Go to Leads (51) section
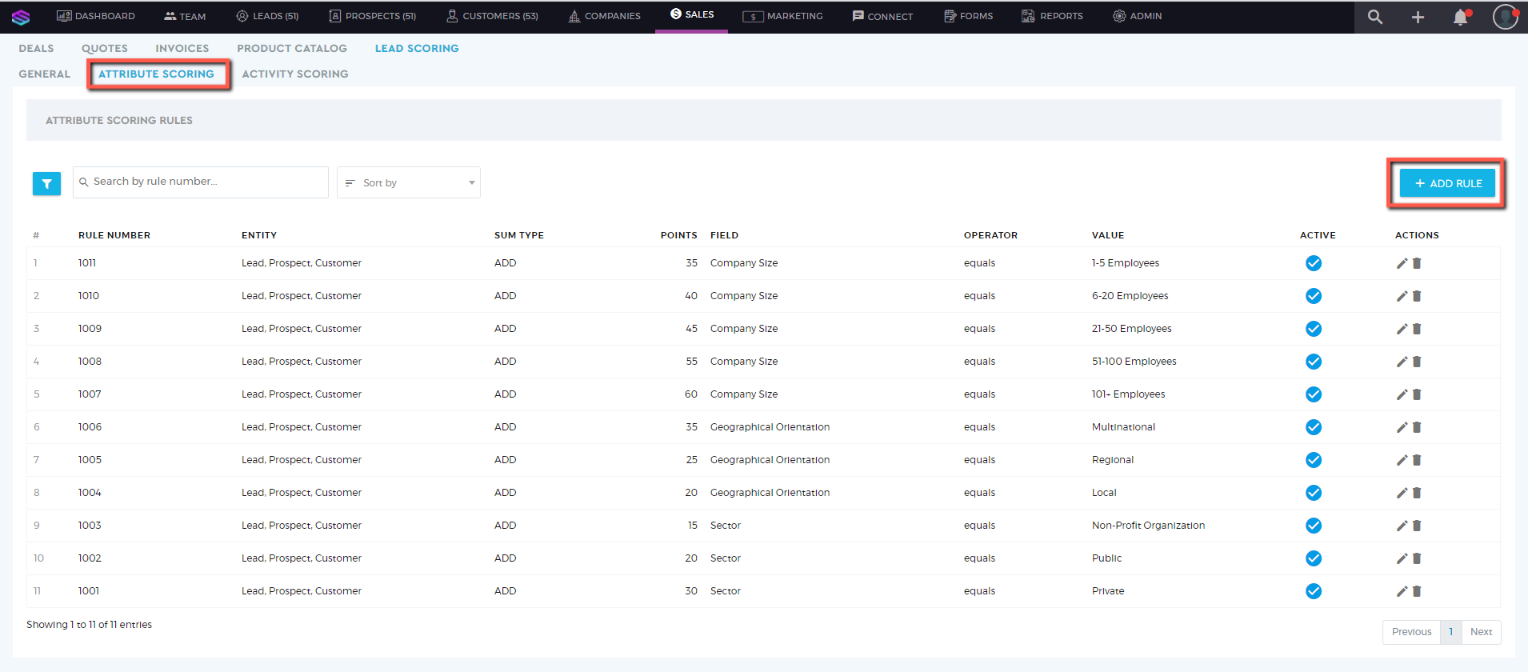 [268, 16]
